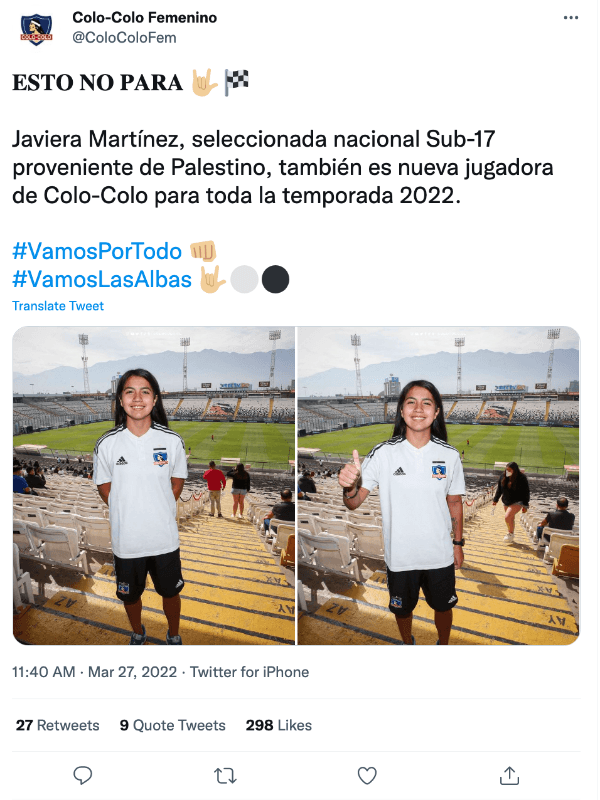
Task: View the 27 Retweets list
Action: (x=58, y=725)
